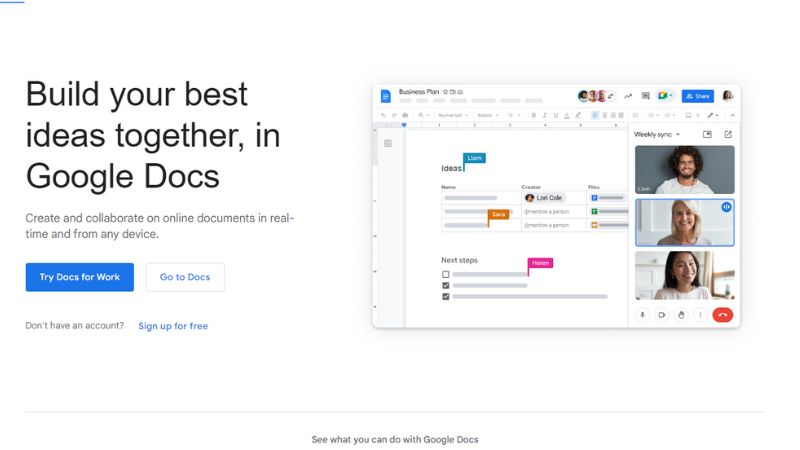Open the text color tool

[x=567, y=116]
